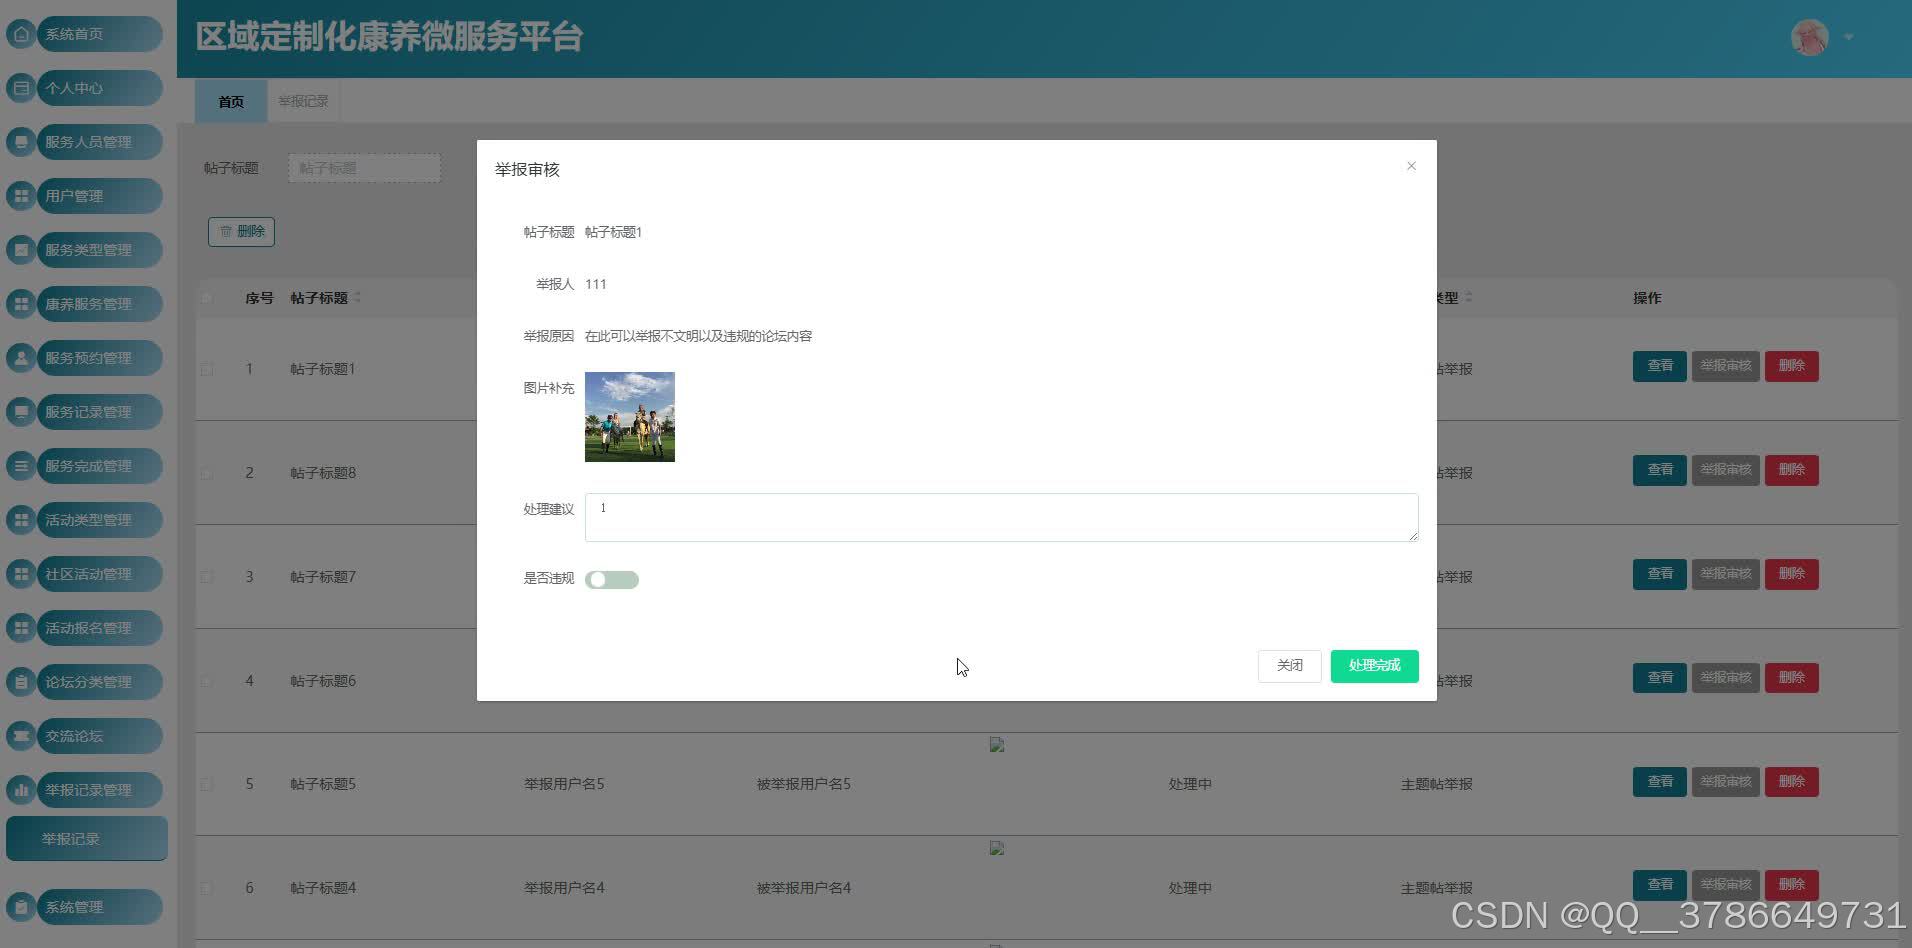1912x948 pixels.
Task: Click the icon beside 服务类型管理
Action: [21, 250]
